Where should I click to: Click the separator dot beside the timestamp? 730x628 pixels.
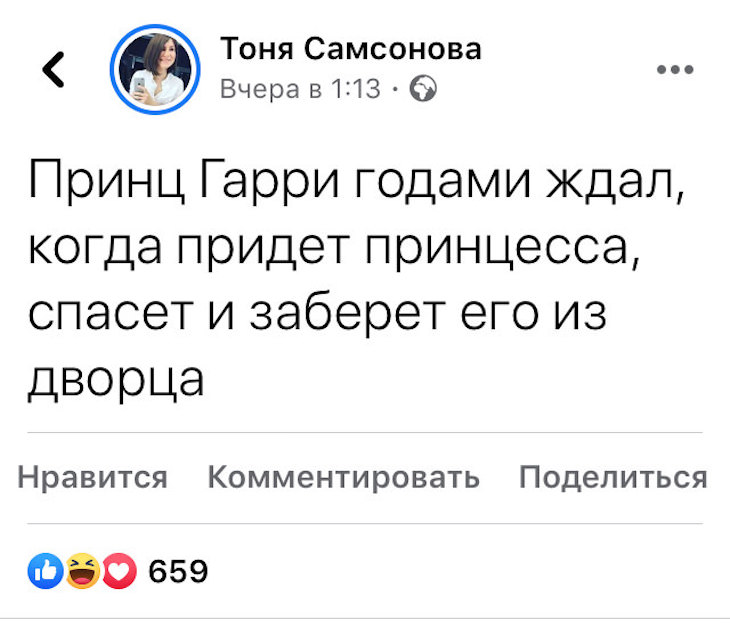click(x=395, y=88)
